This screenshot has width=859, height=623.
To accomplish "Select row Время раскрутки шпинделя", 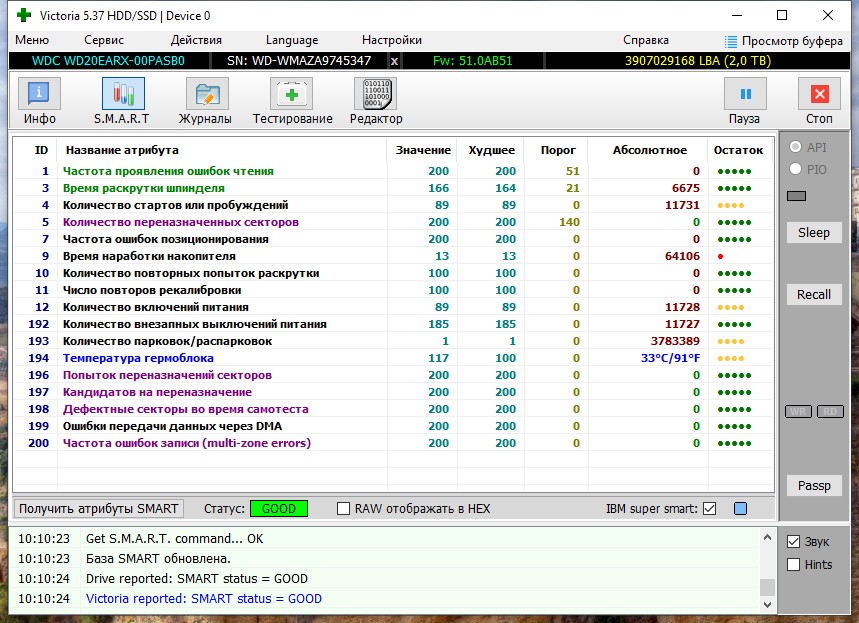I will point(393,188).
